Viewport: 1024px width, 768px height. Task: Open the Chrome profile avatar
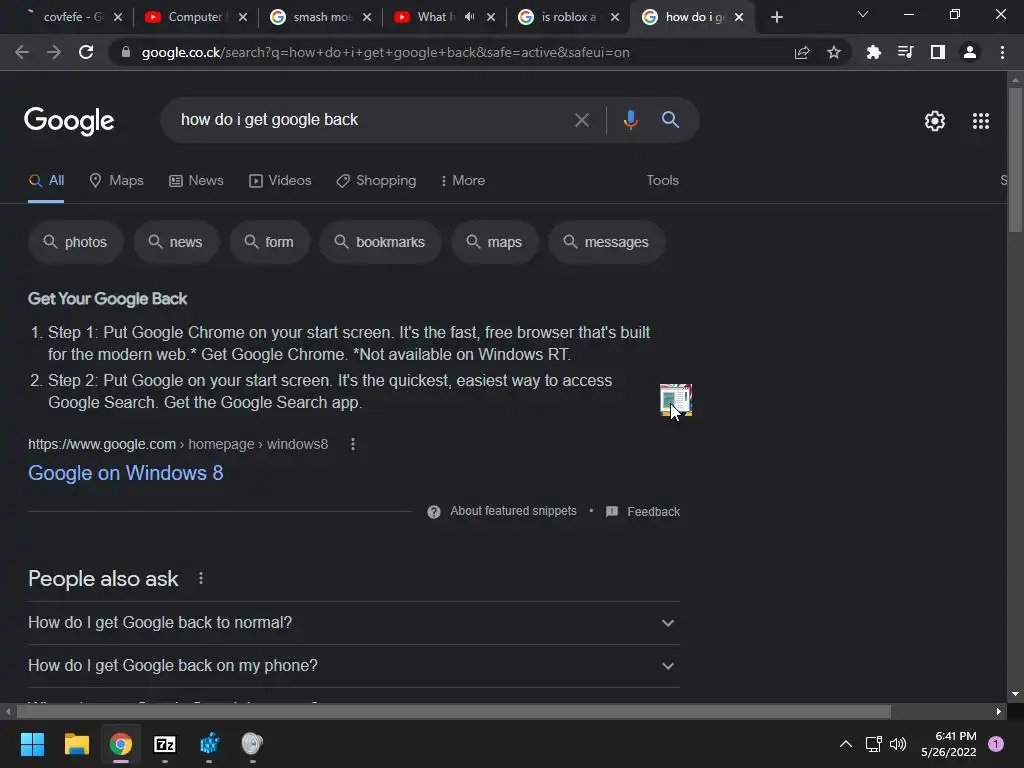coord(970,52)
